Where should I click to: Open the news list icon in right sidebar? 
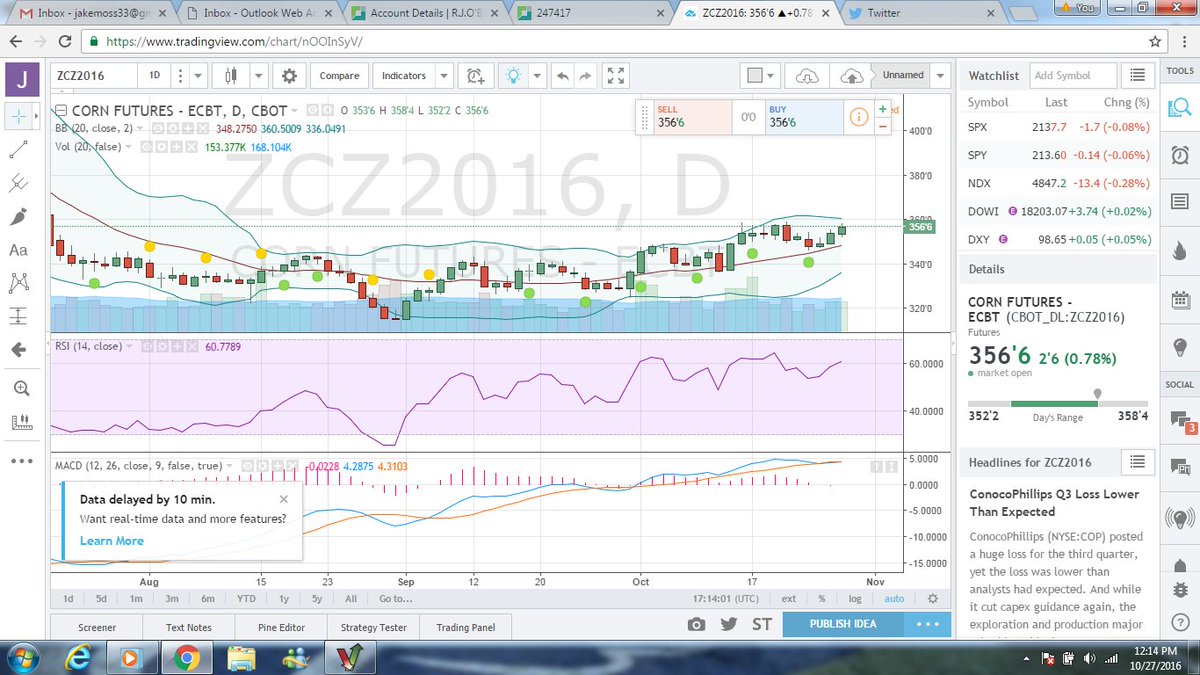coord(1179,203)
